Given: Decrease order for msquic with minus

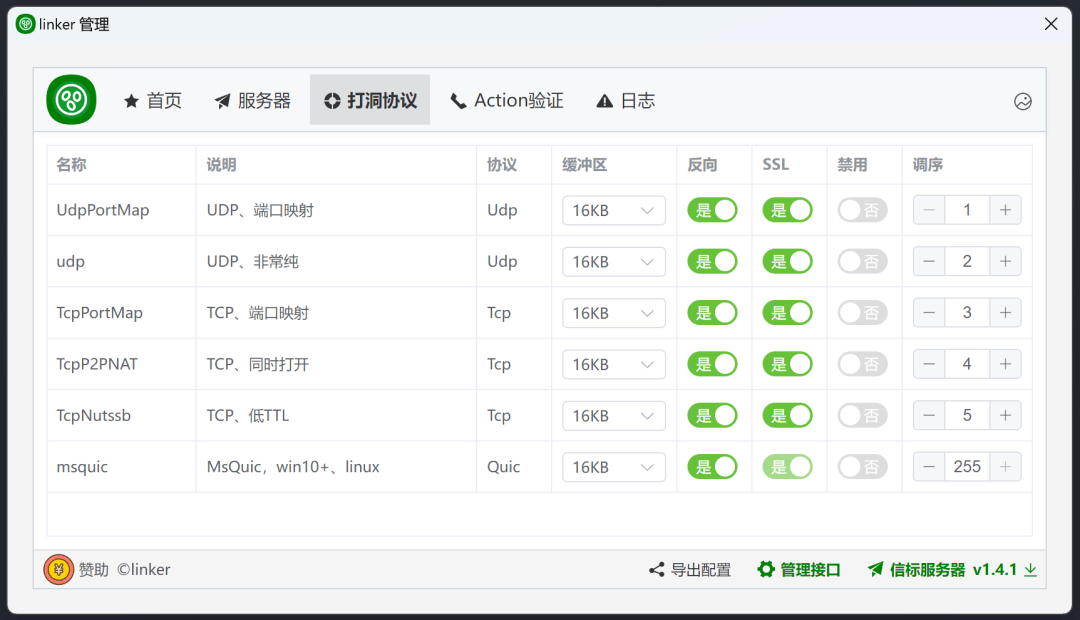Looking at the screenshot, I should tap(929, 466).
